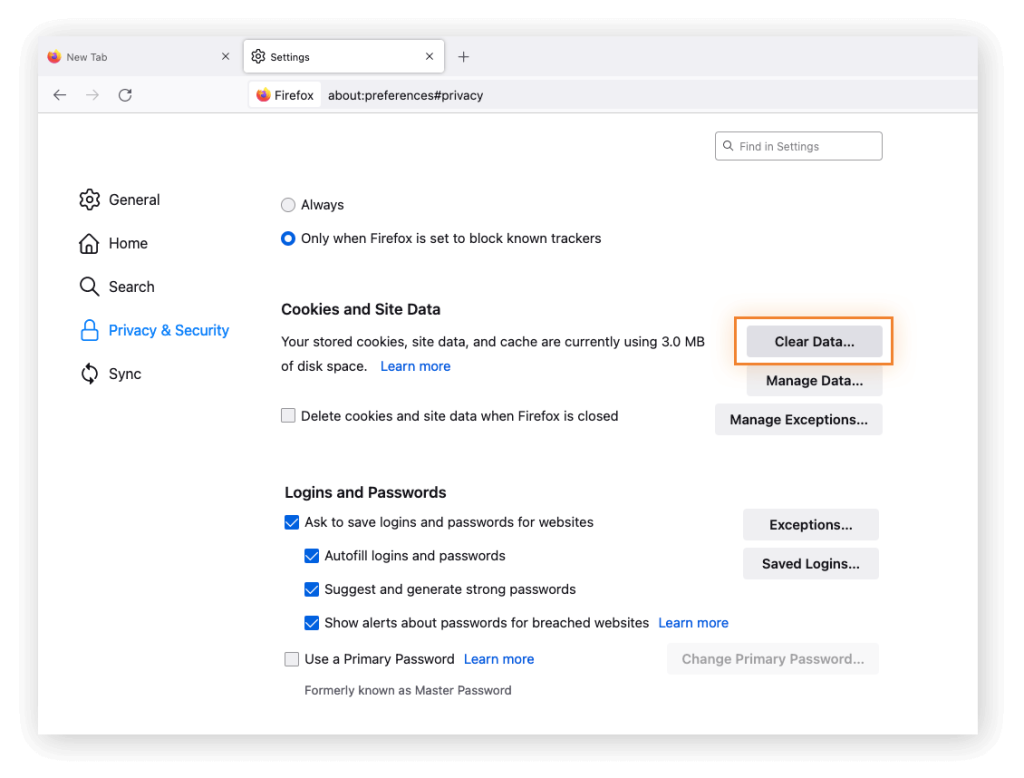Viewport: 1024px width, 778px height.
Task: Select the Settings tab
Action: 344,57
